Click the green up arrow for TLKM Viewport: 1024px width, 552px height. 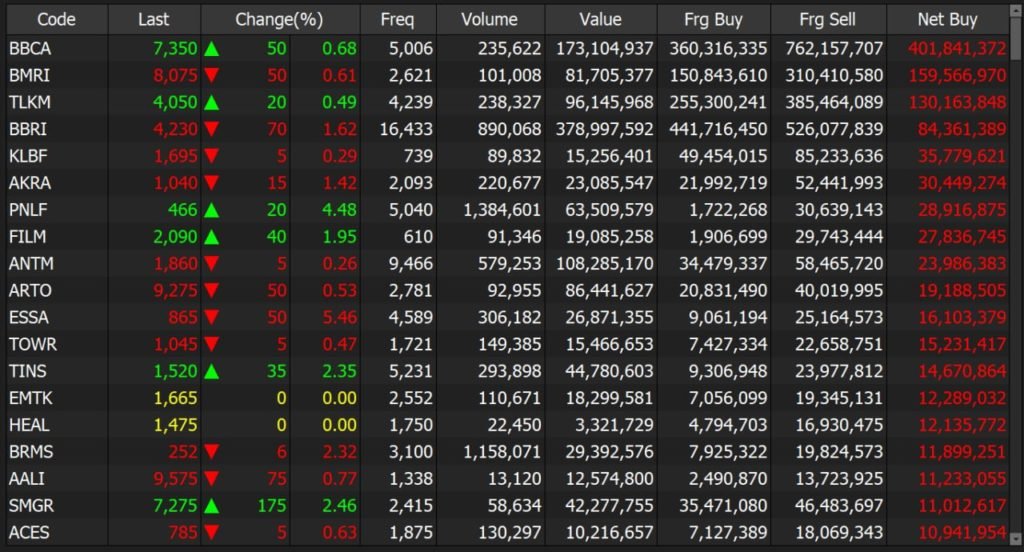(x=212, y=103)
